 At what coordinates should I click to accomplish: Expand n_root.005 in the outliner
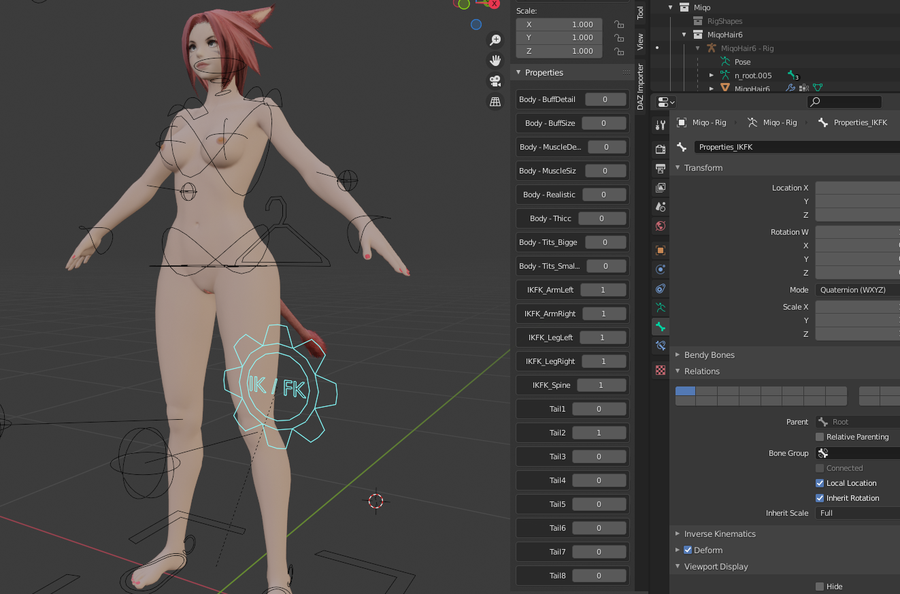coord(712,75)
